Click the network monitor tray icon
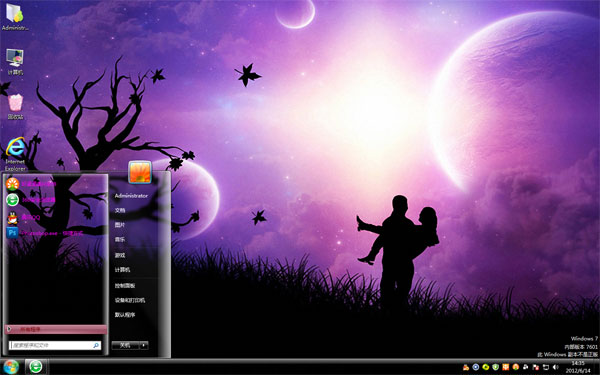This screenshot has width=600, height=375. click(x=546, y=367)
